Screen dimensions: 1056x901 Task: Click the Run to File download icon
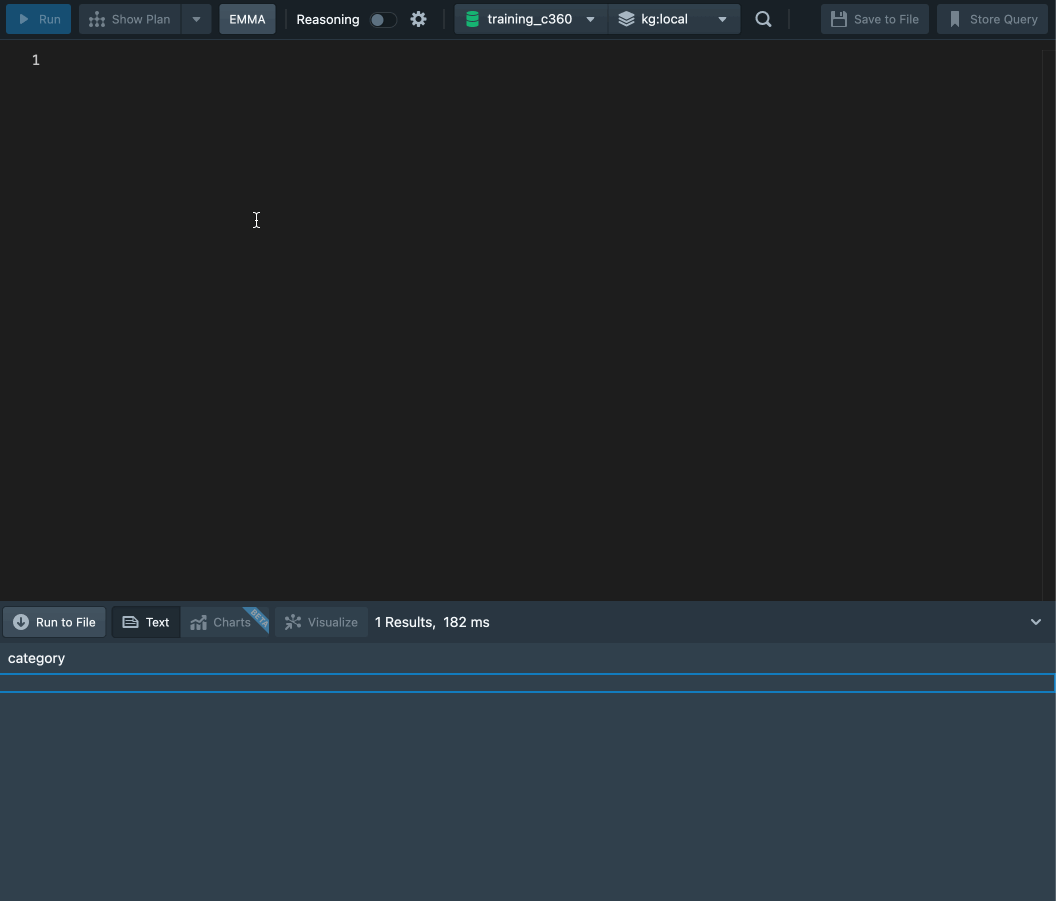[21, 622]
